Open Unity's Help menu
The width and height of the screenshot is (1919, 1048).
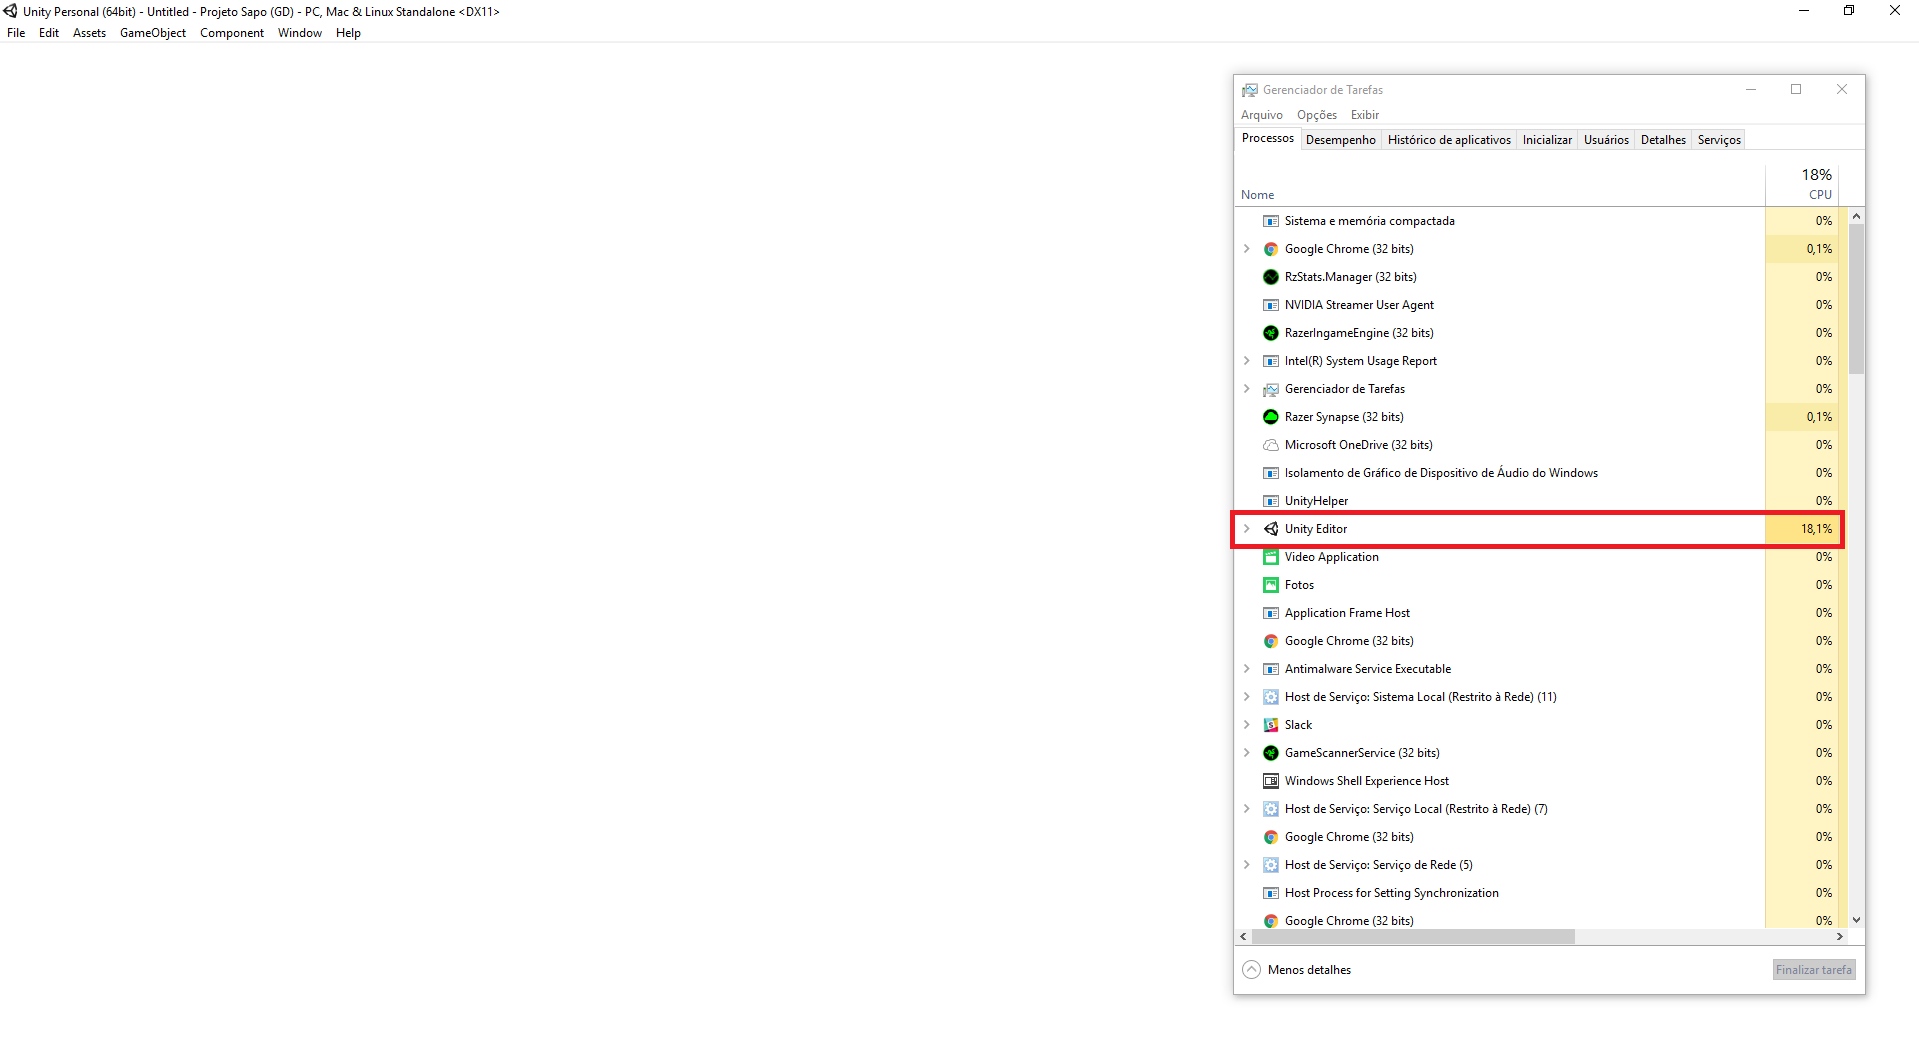point(348,33)
